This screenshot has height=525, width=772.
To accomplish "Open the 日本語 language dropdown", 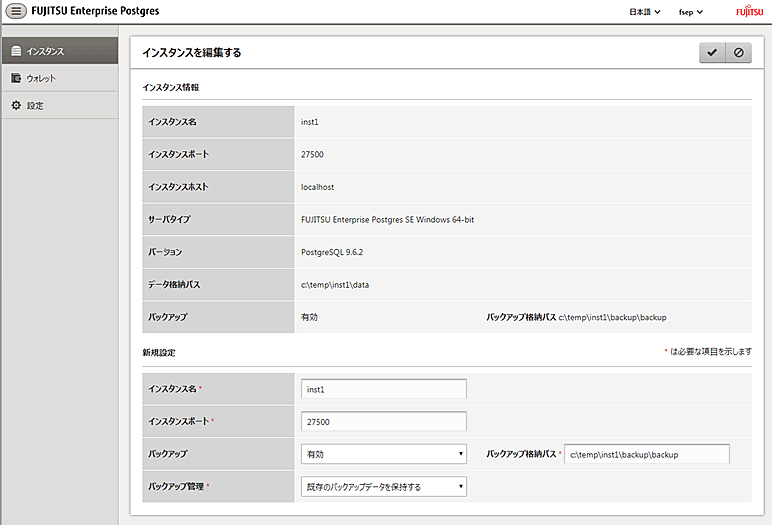I will (644, 12).
